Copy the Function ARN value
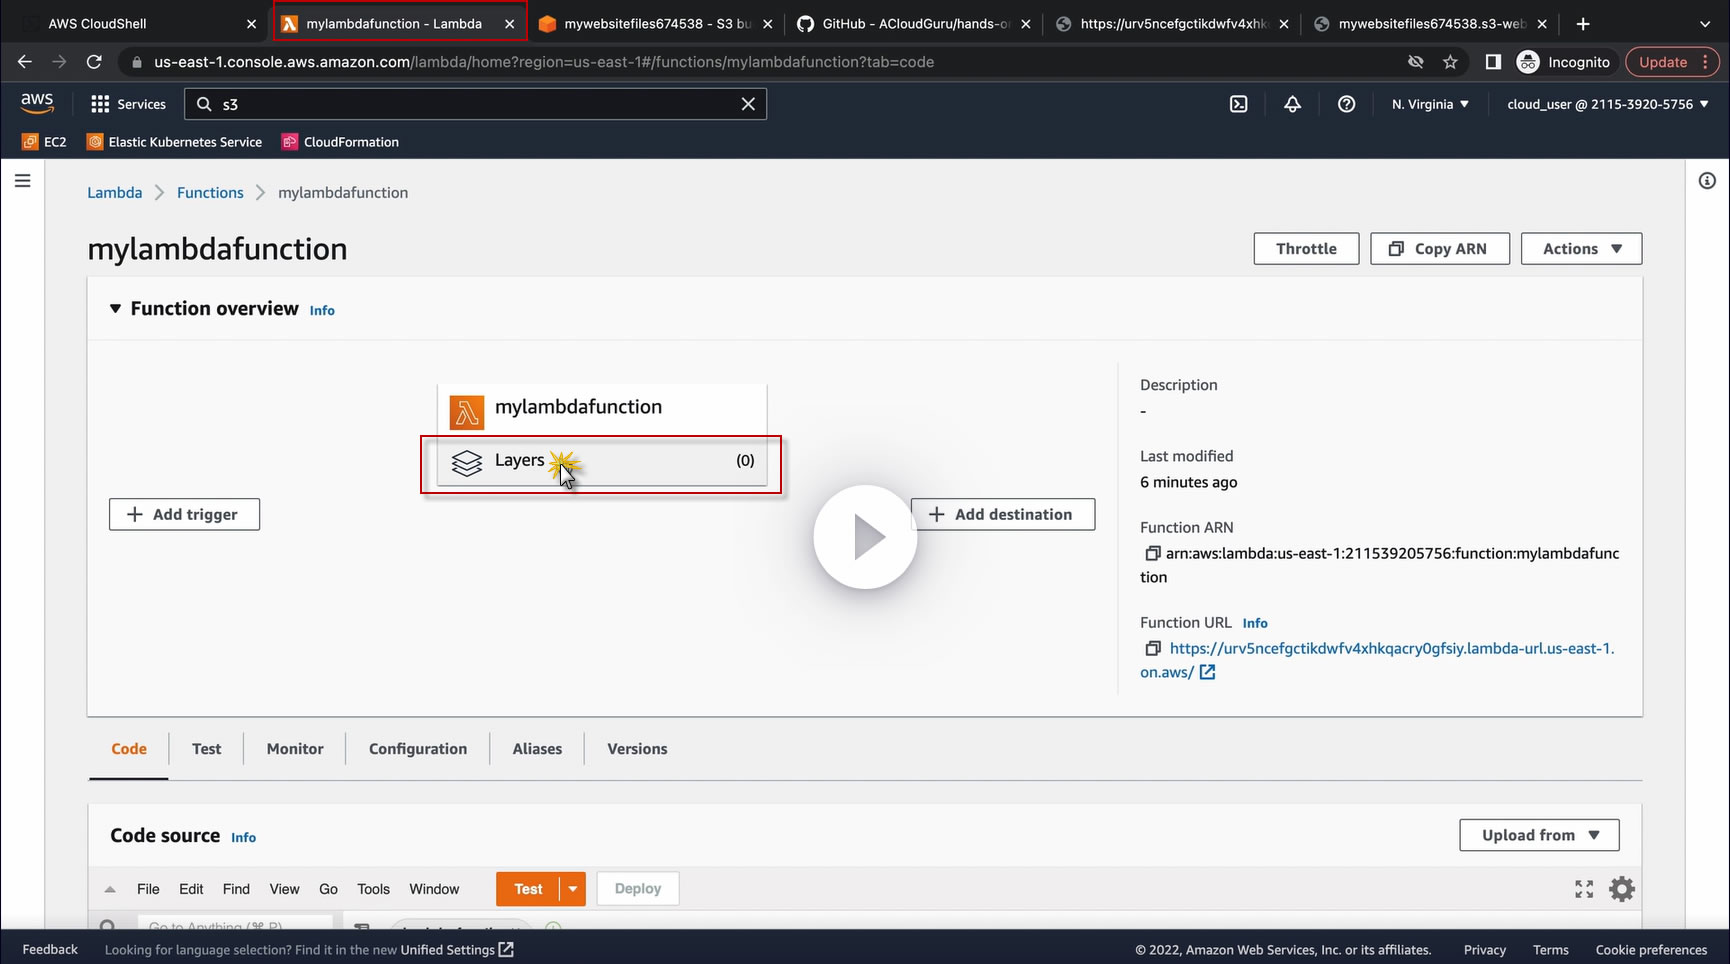 [x=1152, y=553]
